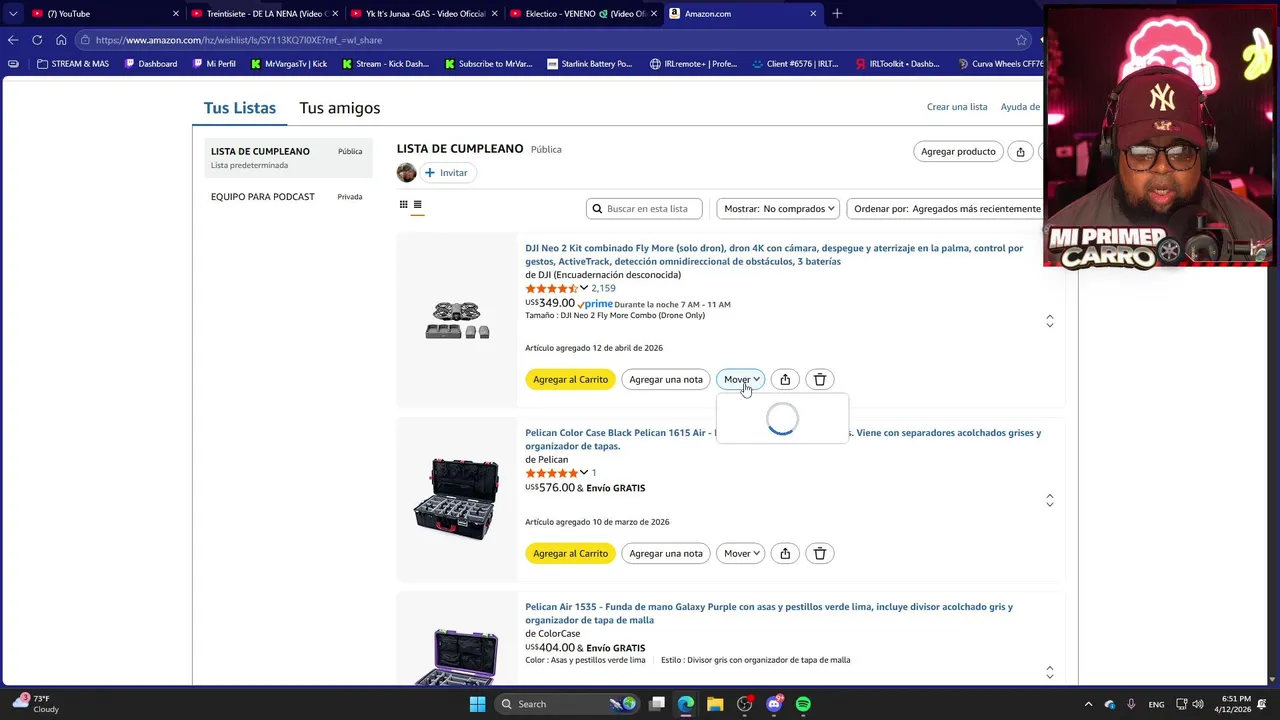Select LISTA DE CUMPLEANO in sidebar

click(x=288, y=157)
